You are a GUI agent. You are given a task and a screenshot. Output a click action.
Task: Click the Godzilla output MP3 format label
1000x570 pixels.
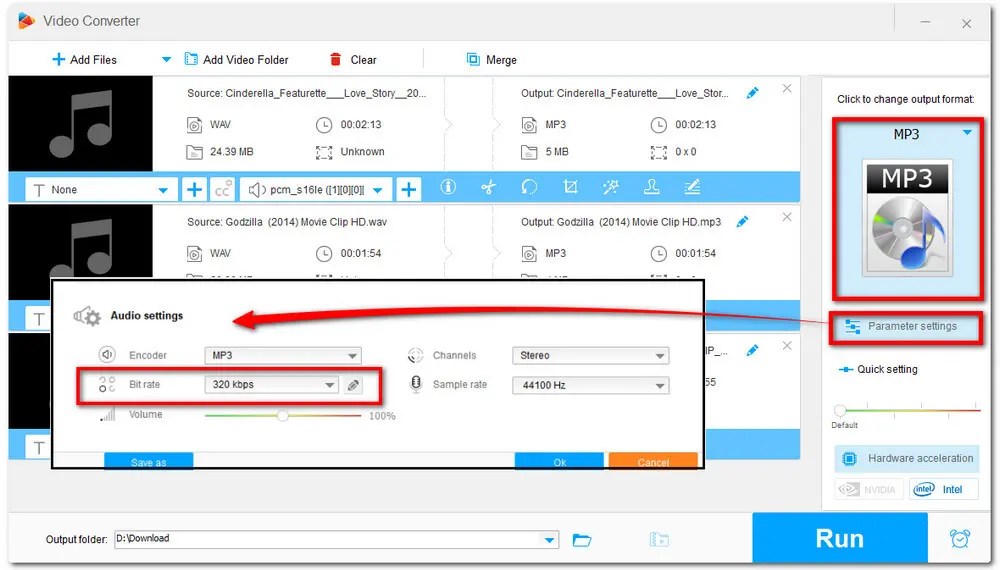(555, 253)
